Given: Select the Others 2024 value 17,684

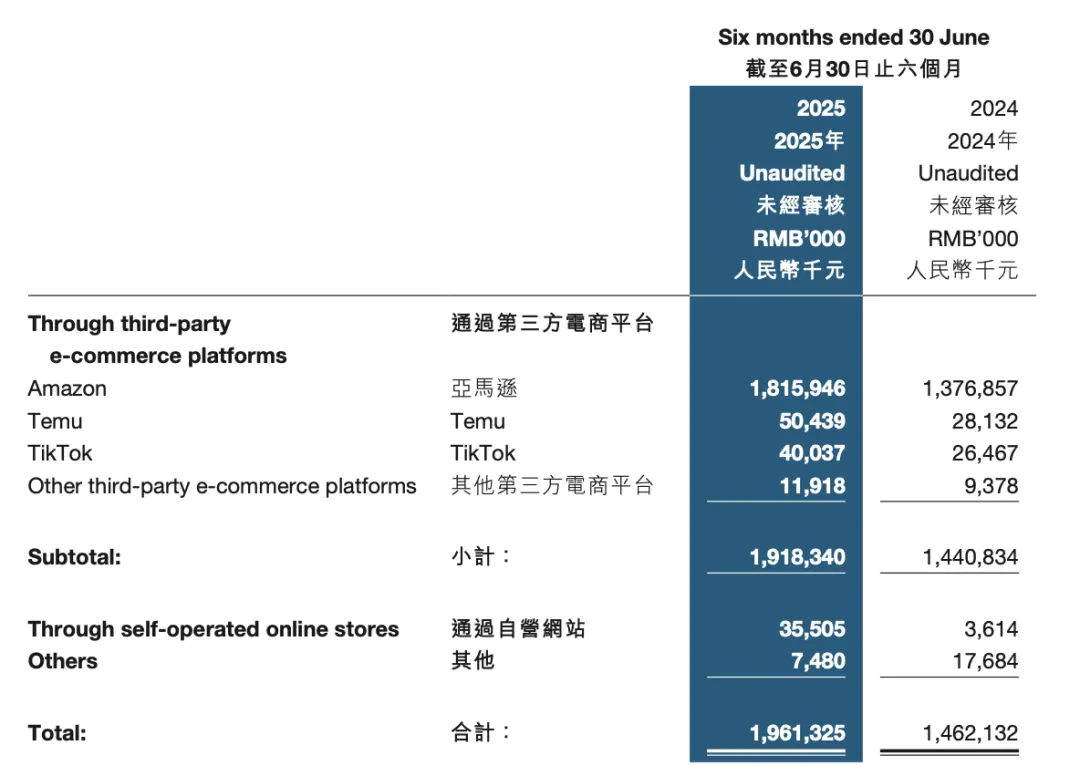Looking at the screenshot, I should [985, 661].
